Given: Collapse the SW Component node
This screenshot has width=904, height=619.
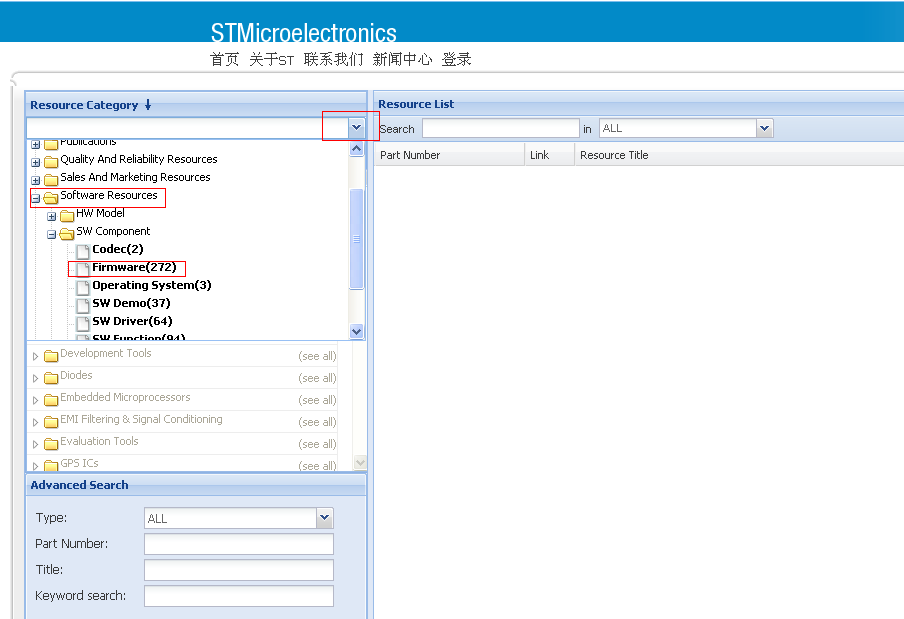Looking at the screenshot, I should (52, 235).
